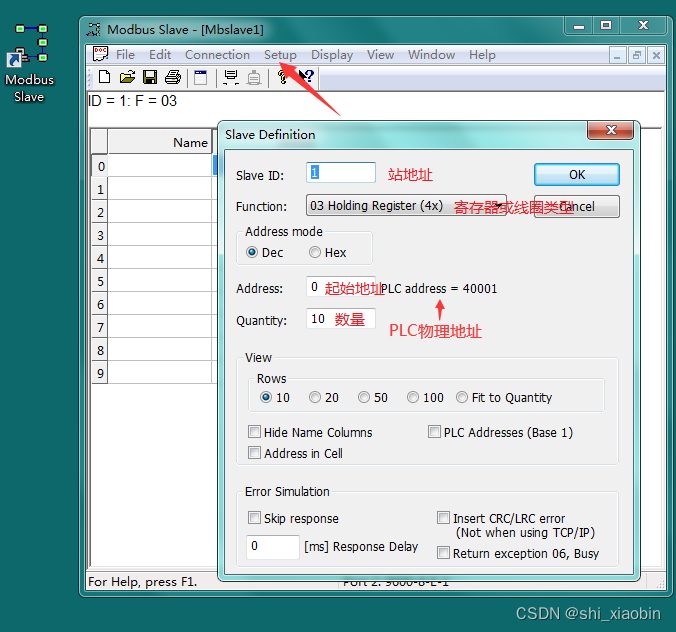Screen dimensions: 676x632
Task: Minimize the Modbus Slave main window
Action: tap(579, 25)
